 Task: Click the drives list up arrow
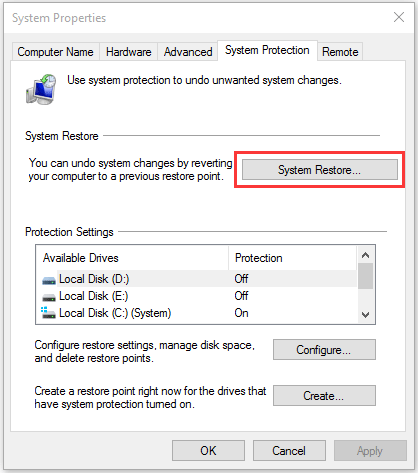click(x=366, y=255)
